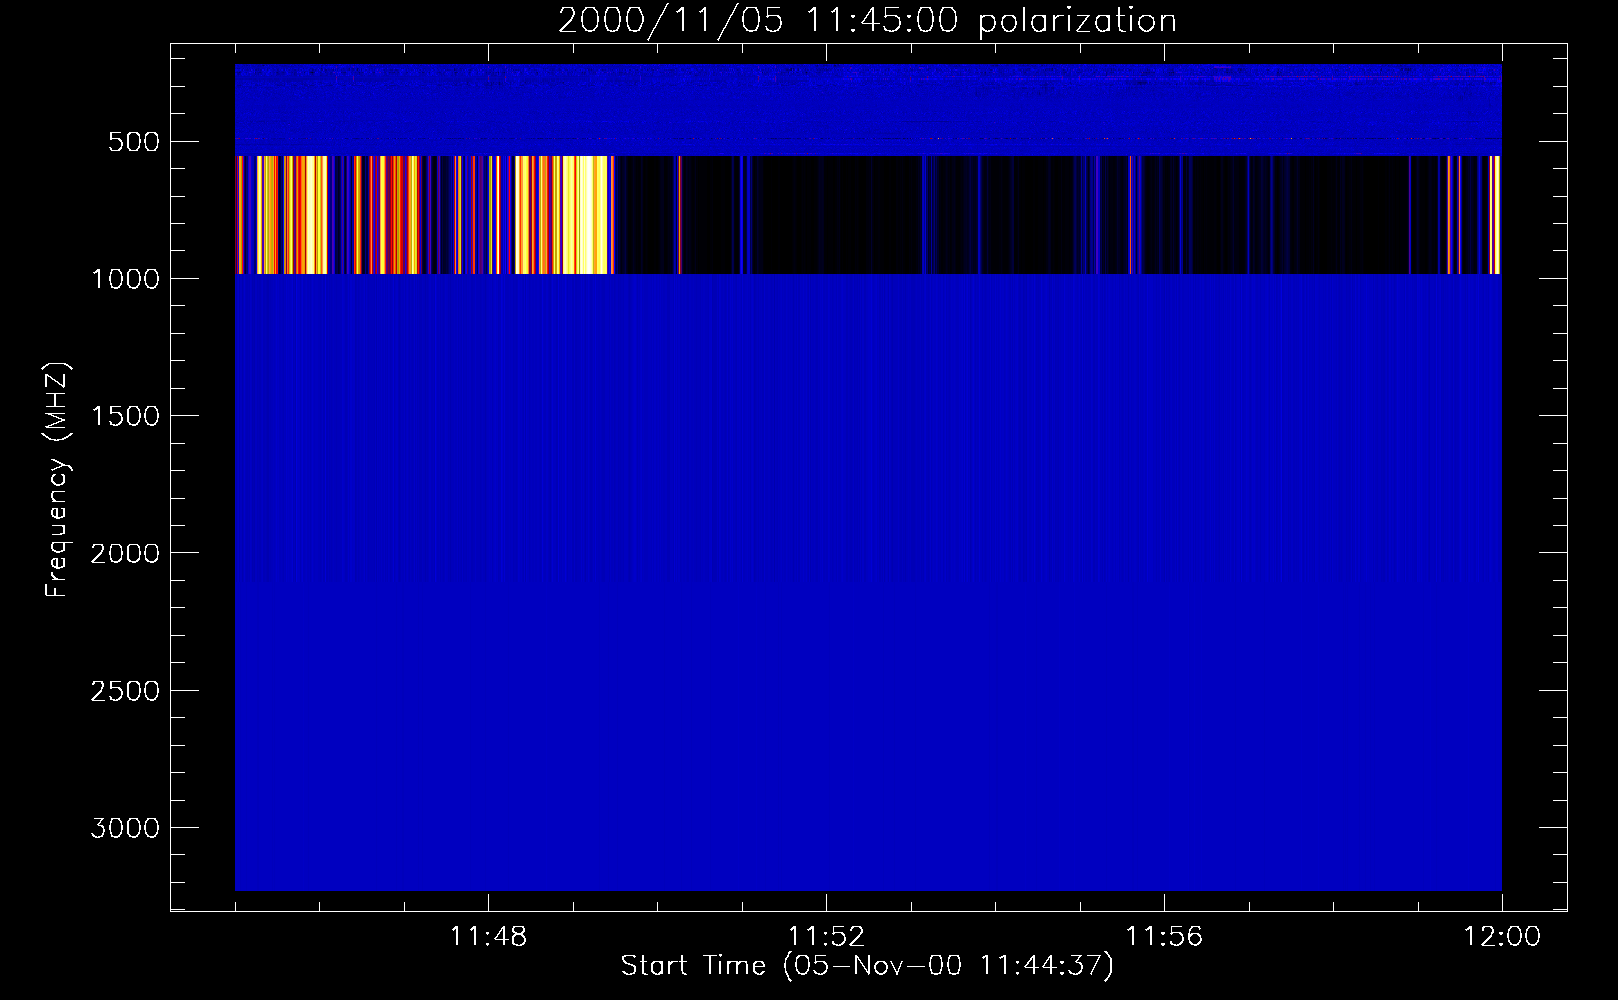
Task: Click the '1000' frequency tick label
Action: (125, 279)
